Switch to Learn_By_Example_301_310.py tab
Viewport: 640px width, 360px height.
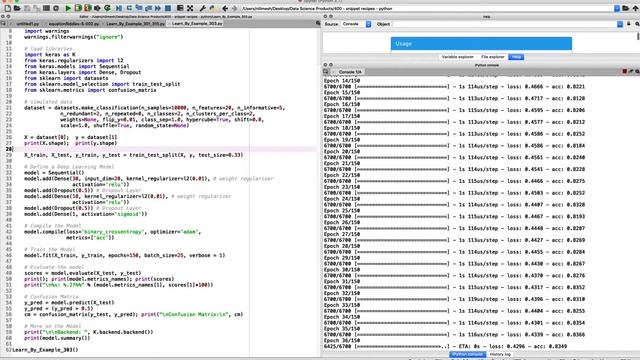136,24
